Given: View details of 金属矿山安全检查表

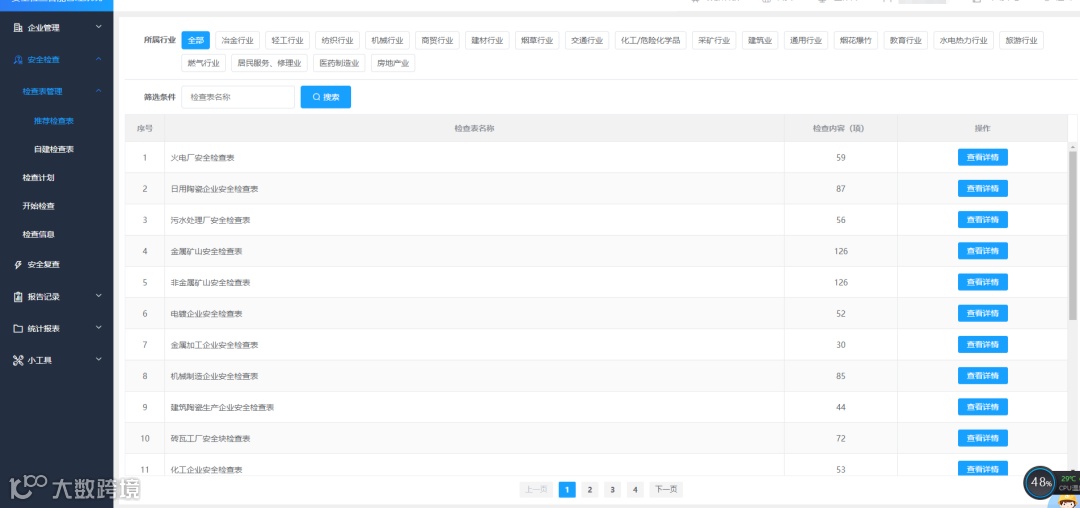Looking at the screenshot, I should click(982, 251).
